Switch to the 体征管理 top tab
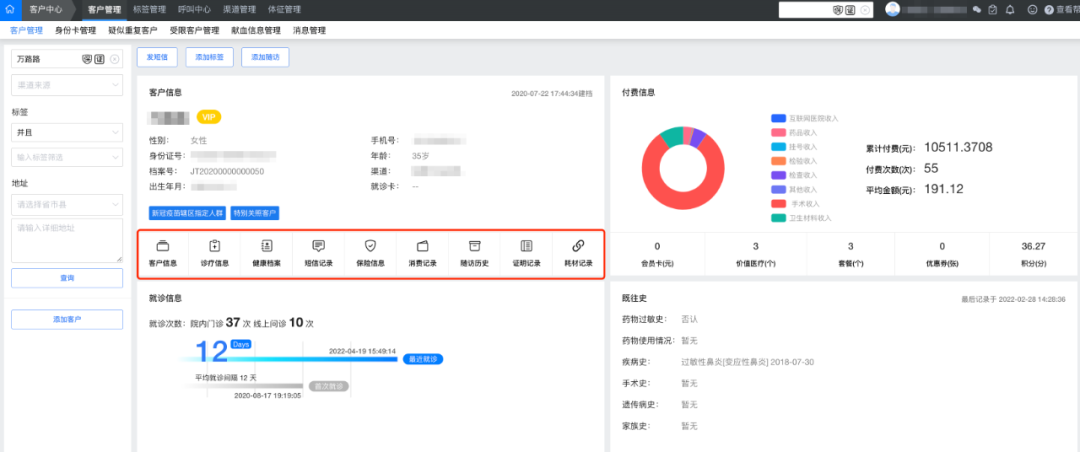 [284, 10]
